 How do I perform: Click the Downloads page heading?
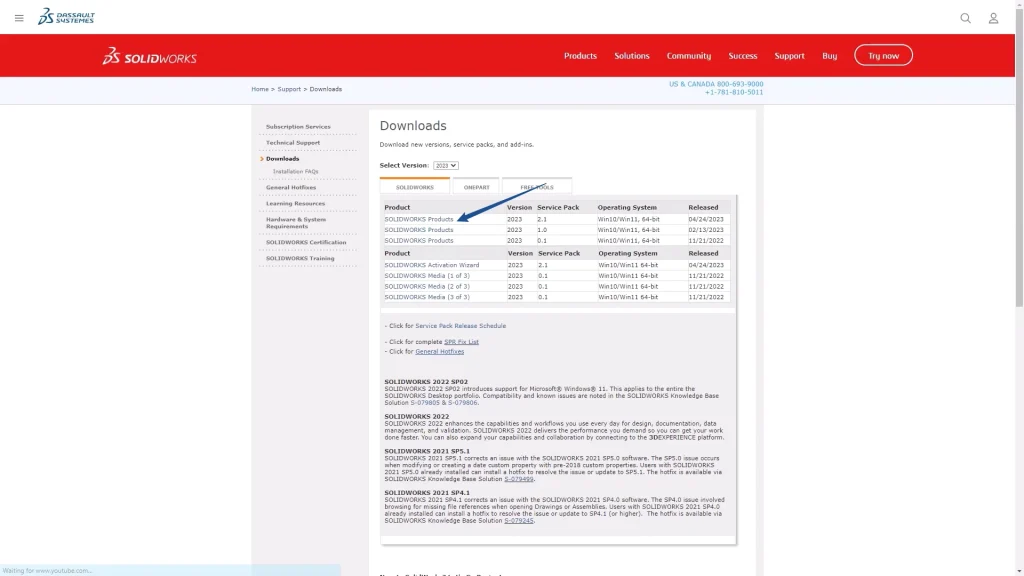pos(413,125)
